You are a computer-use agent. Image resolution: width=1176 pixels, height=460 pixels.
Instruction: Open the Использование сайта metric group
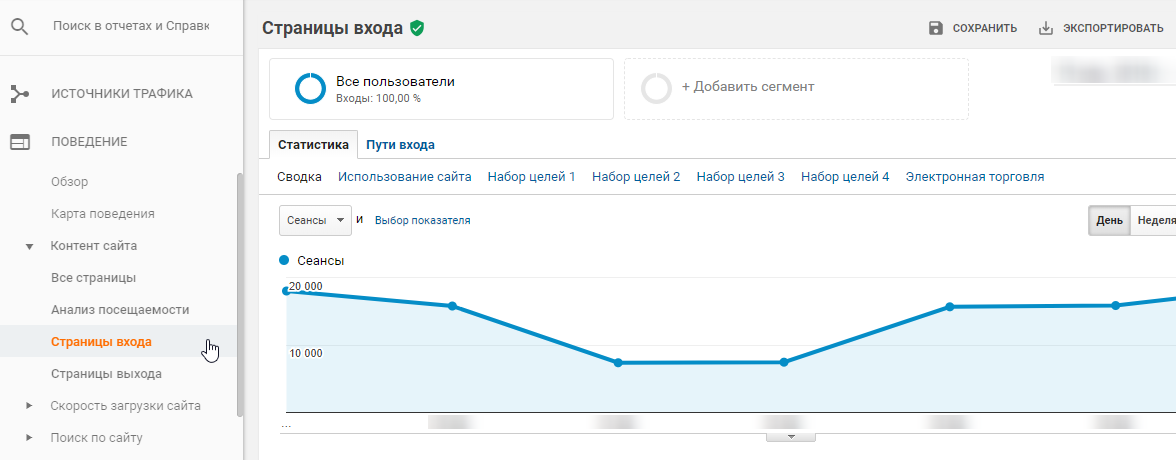[x=404, y=177]
